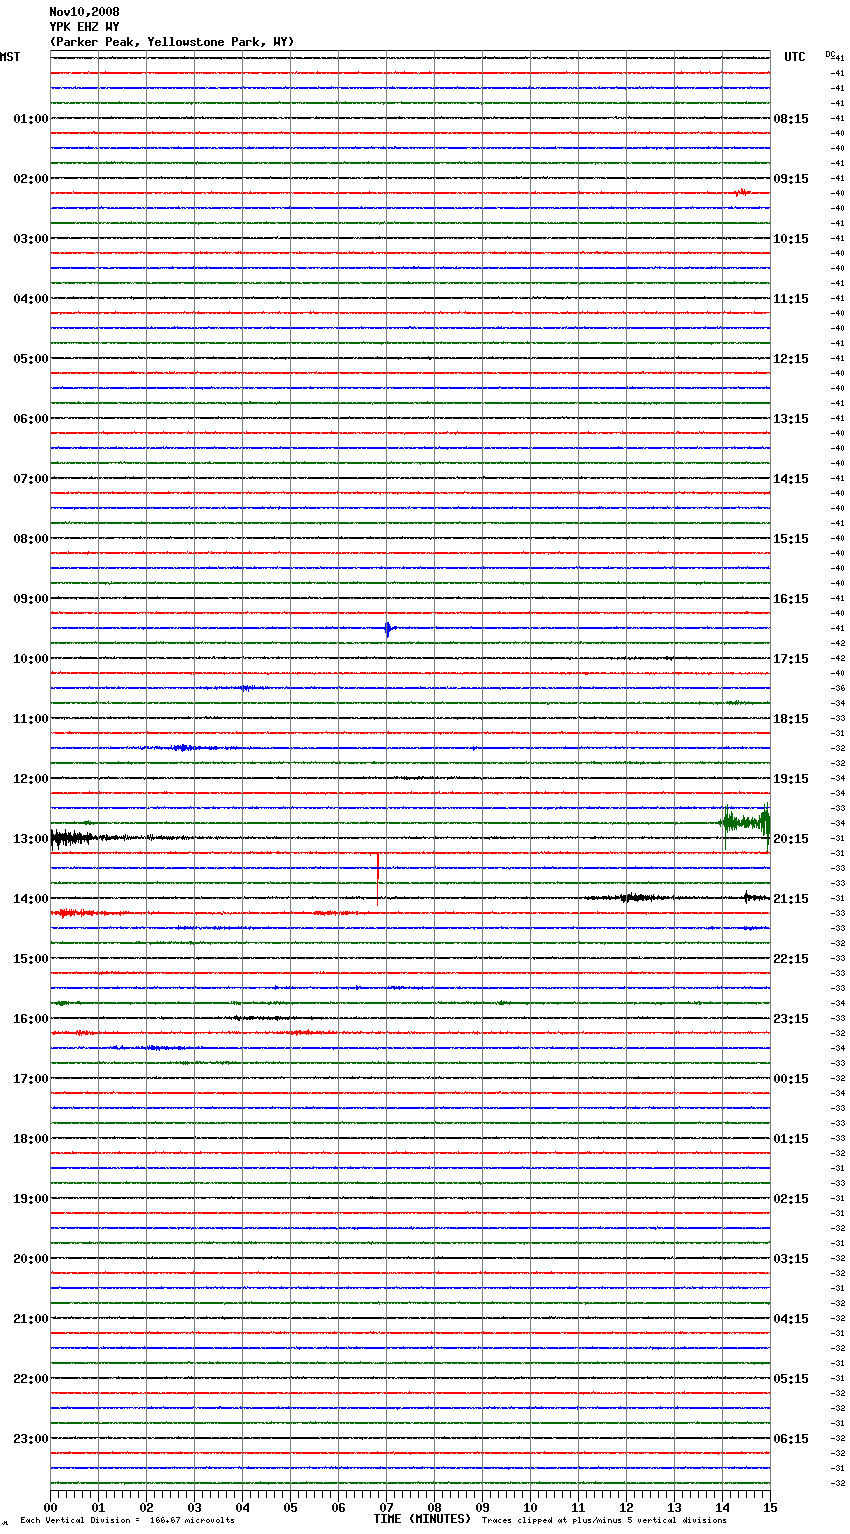Screen dimensions: 850x1534
Task: Click minute 15 on the time axis
Action: click(770, 1507)
